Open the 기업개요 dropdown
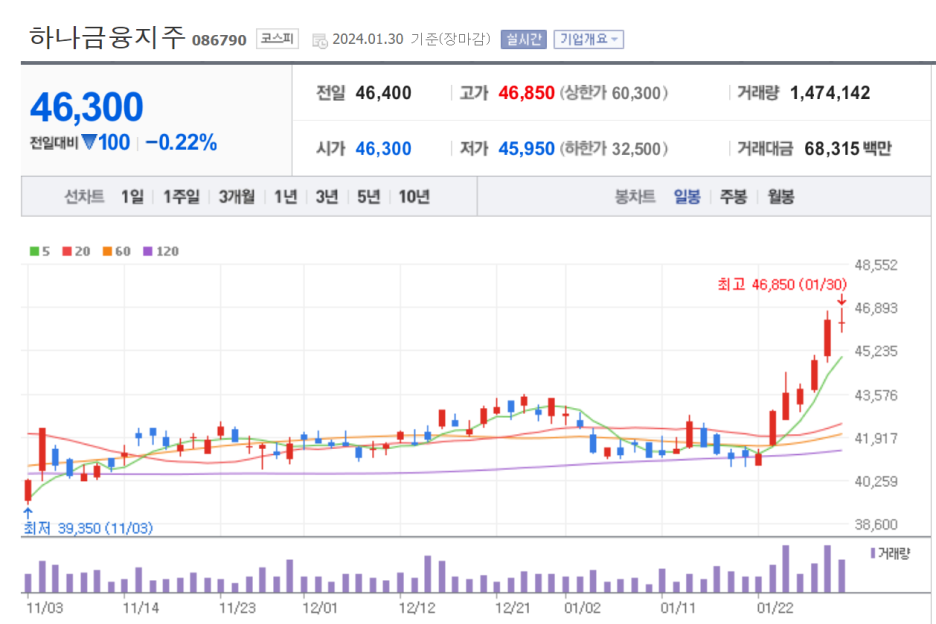 coord(588,39)
